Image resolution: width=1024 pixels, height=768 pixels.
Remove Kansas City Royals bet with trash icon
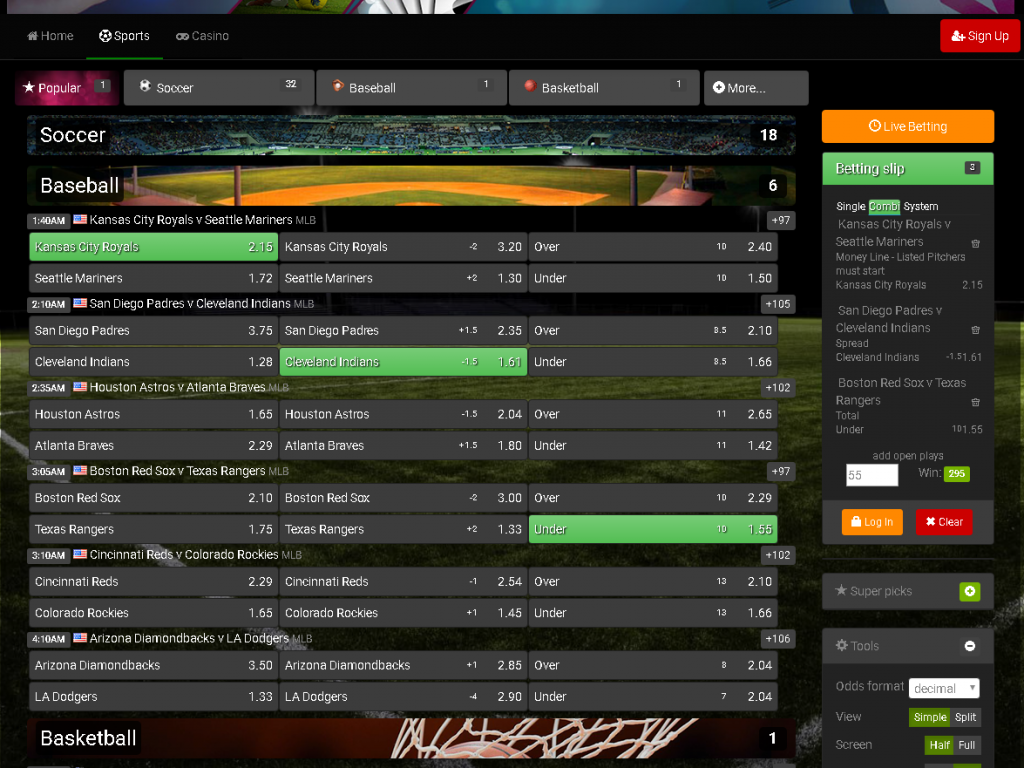pyautogui.click(x=976, y=244)
